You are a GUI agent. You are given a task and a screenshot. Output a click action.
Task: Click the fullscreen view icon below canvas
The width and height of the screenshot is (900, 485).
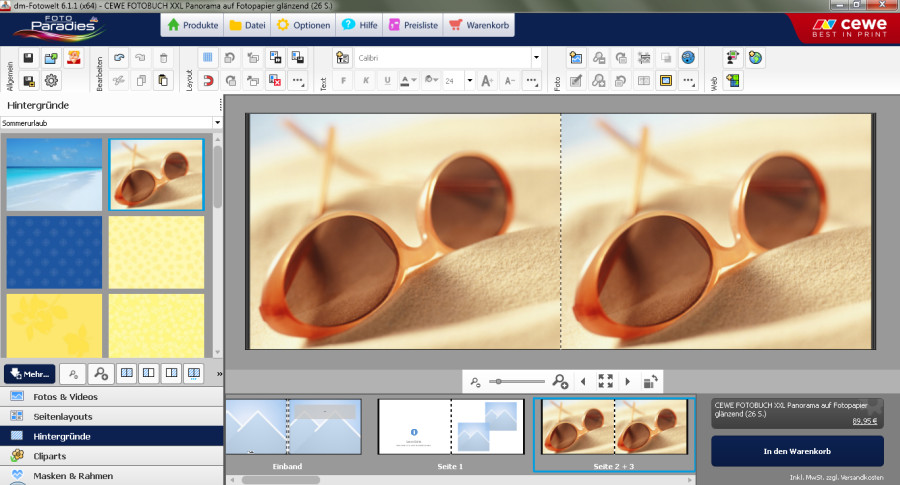click(x=605, y=381)
